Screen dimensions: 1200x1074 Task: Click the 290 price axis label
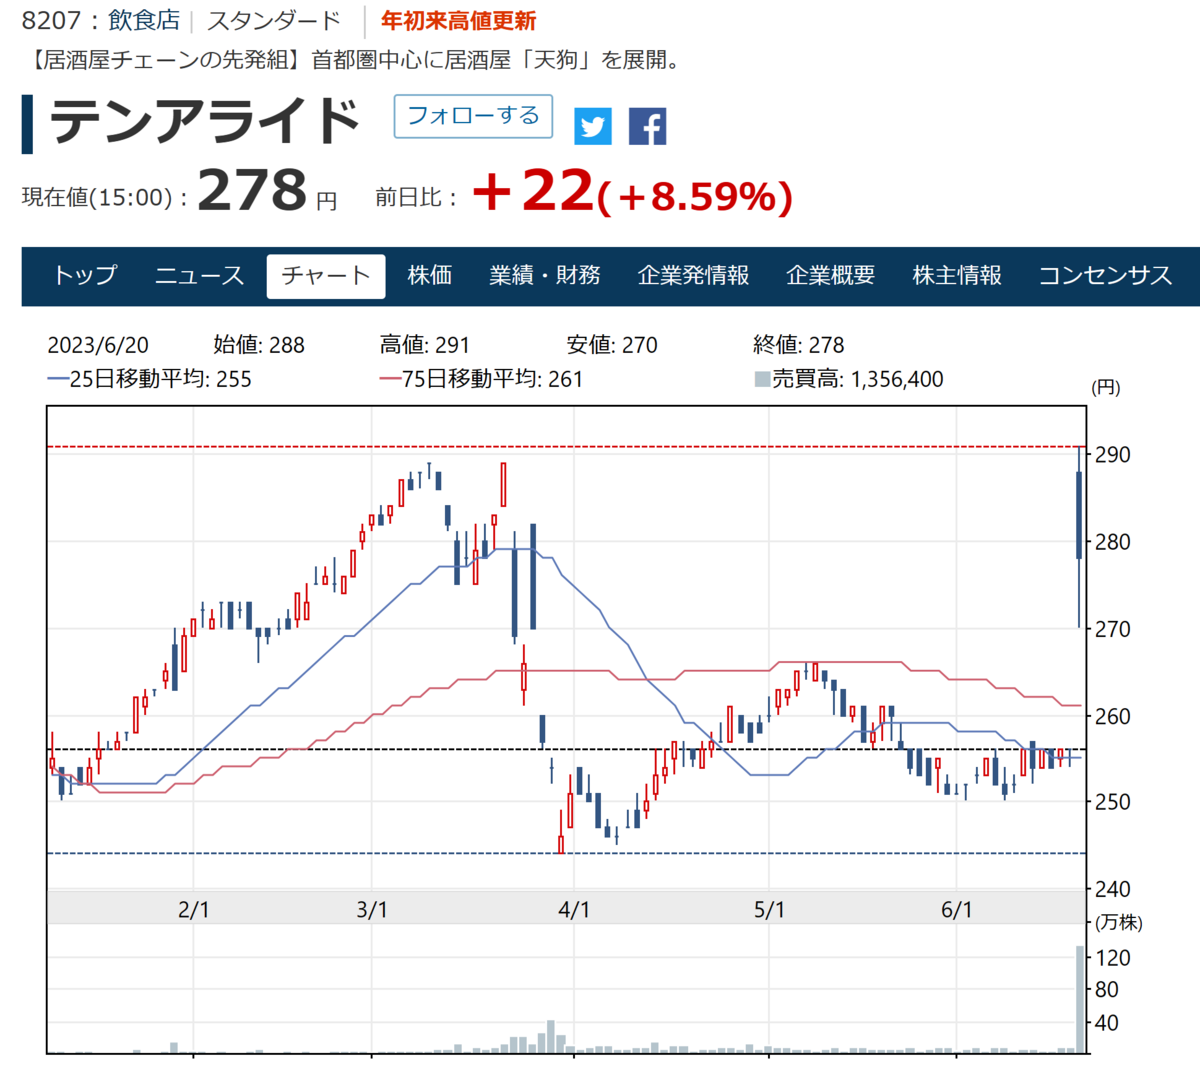(x=1113, y=455)
